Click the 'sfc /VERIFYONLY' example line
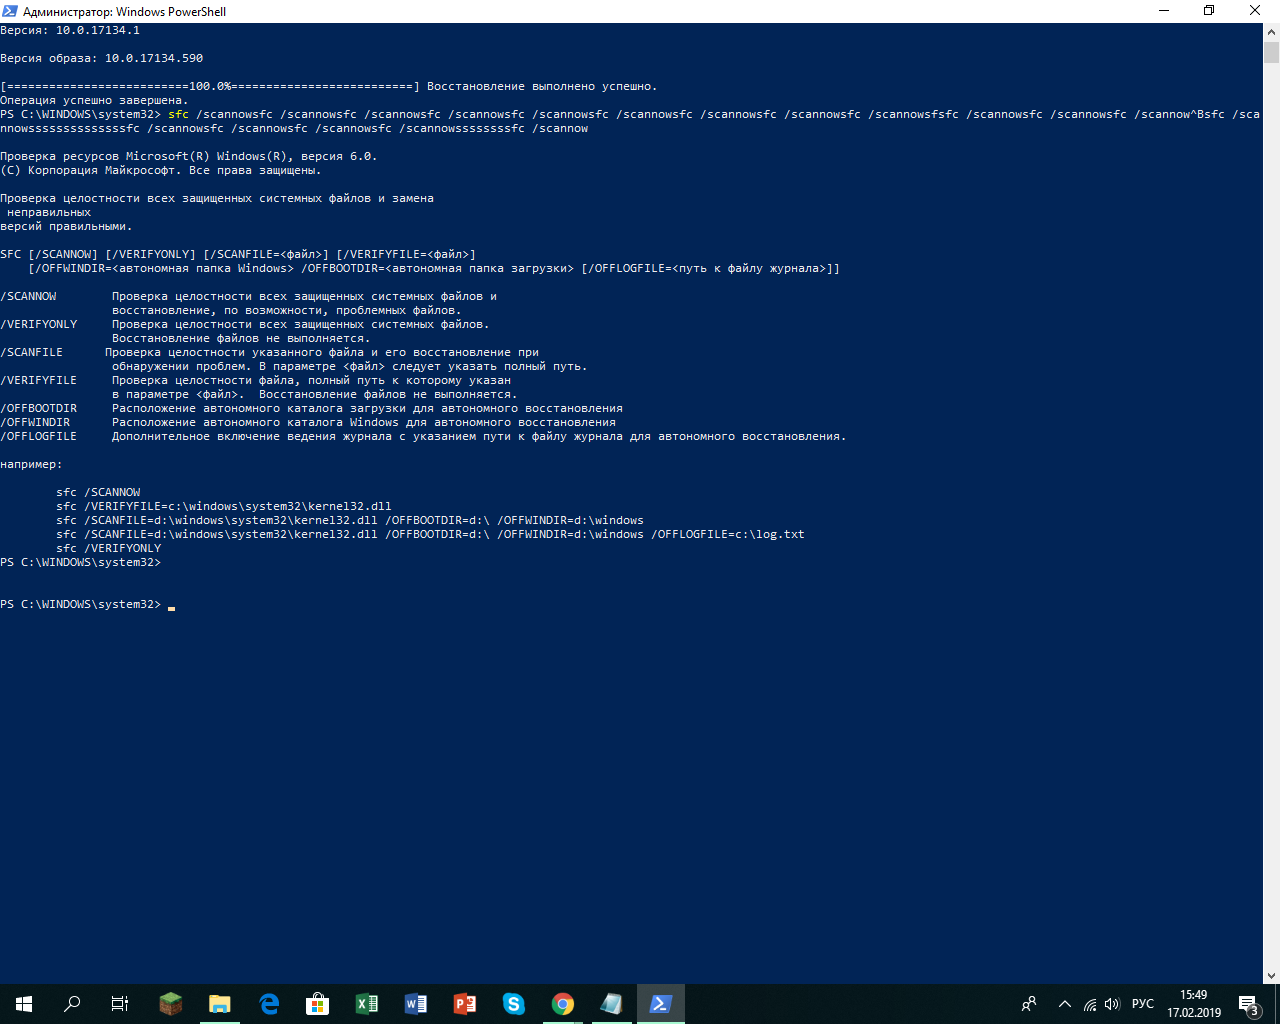Viewport: 1280px width, 1024px height. [x=108, y=548]
